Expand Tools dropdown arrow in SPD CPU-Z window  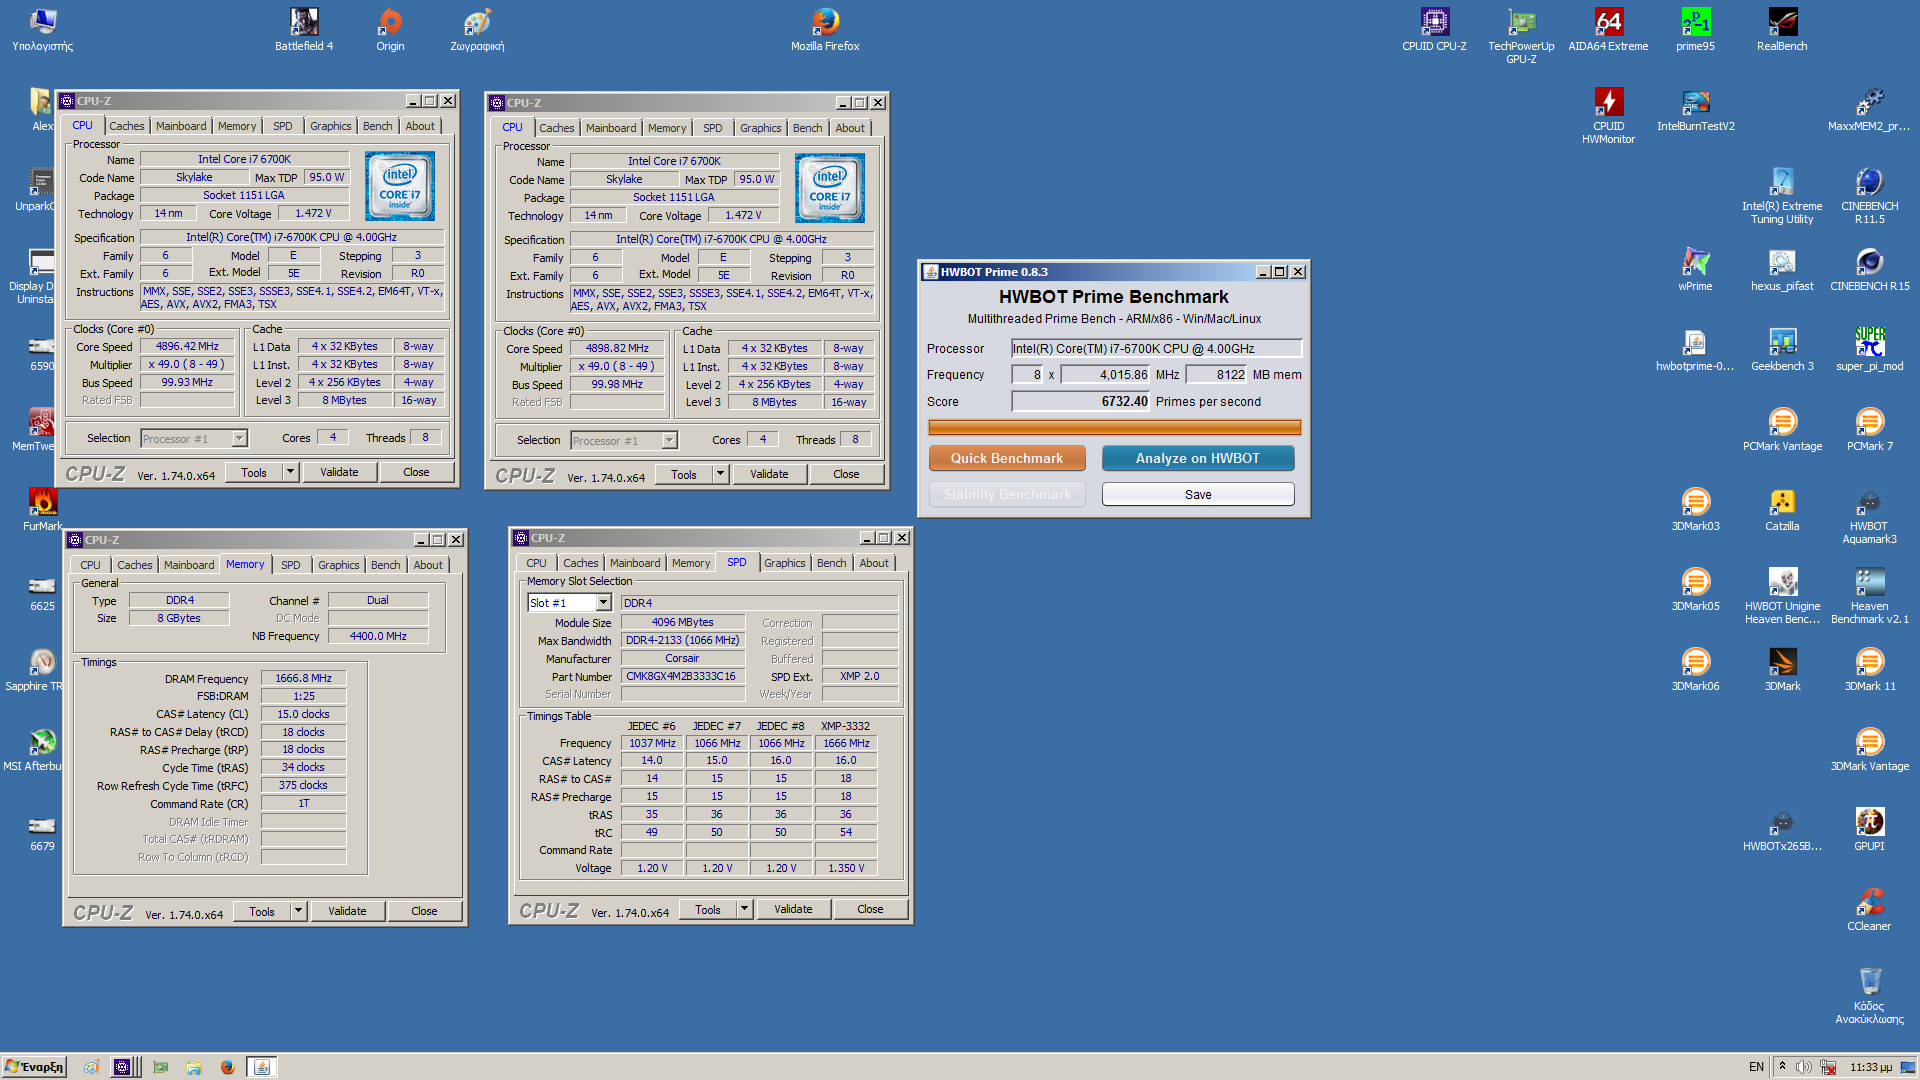click(x=744, y=909)
